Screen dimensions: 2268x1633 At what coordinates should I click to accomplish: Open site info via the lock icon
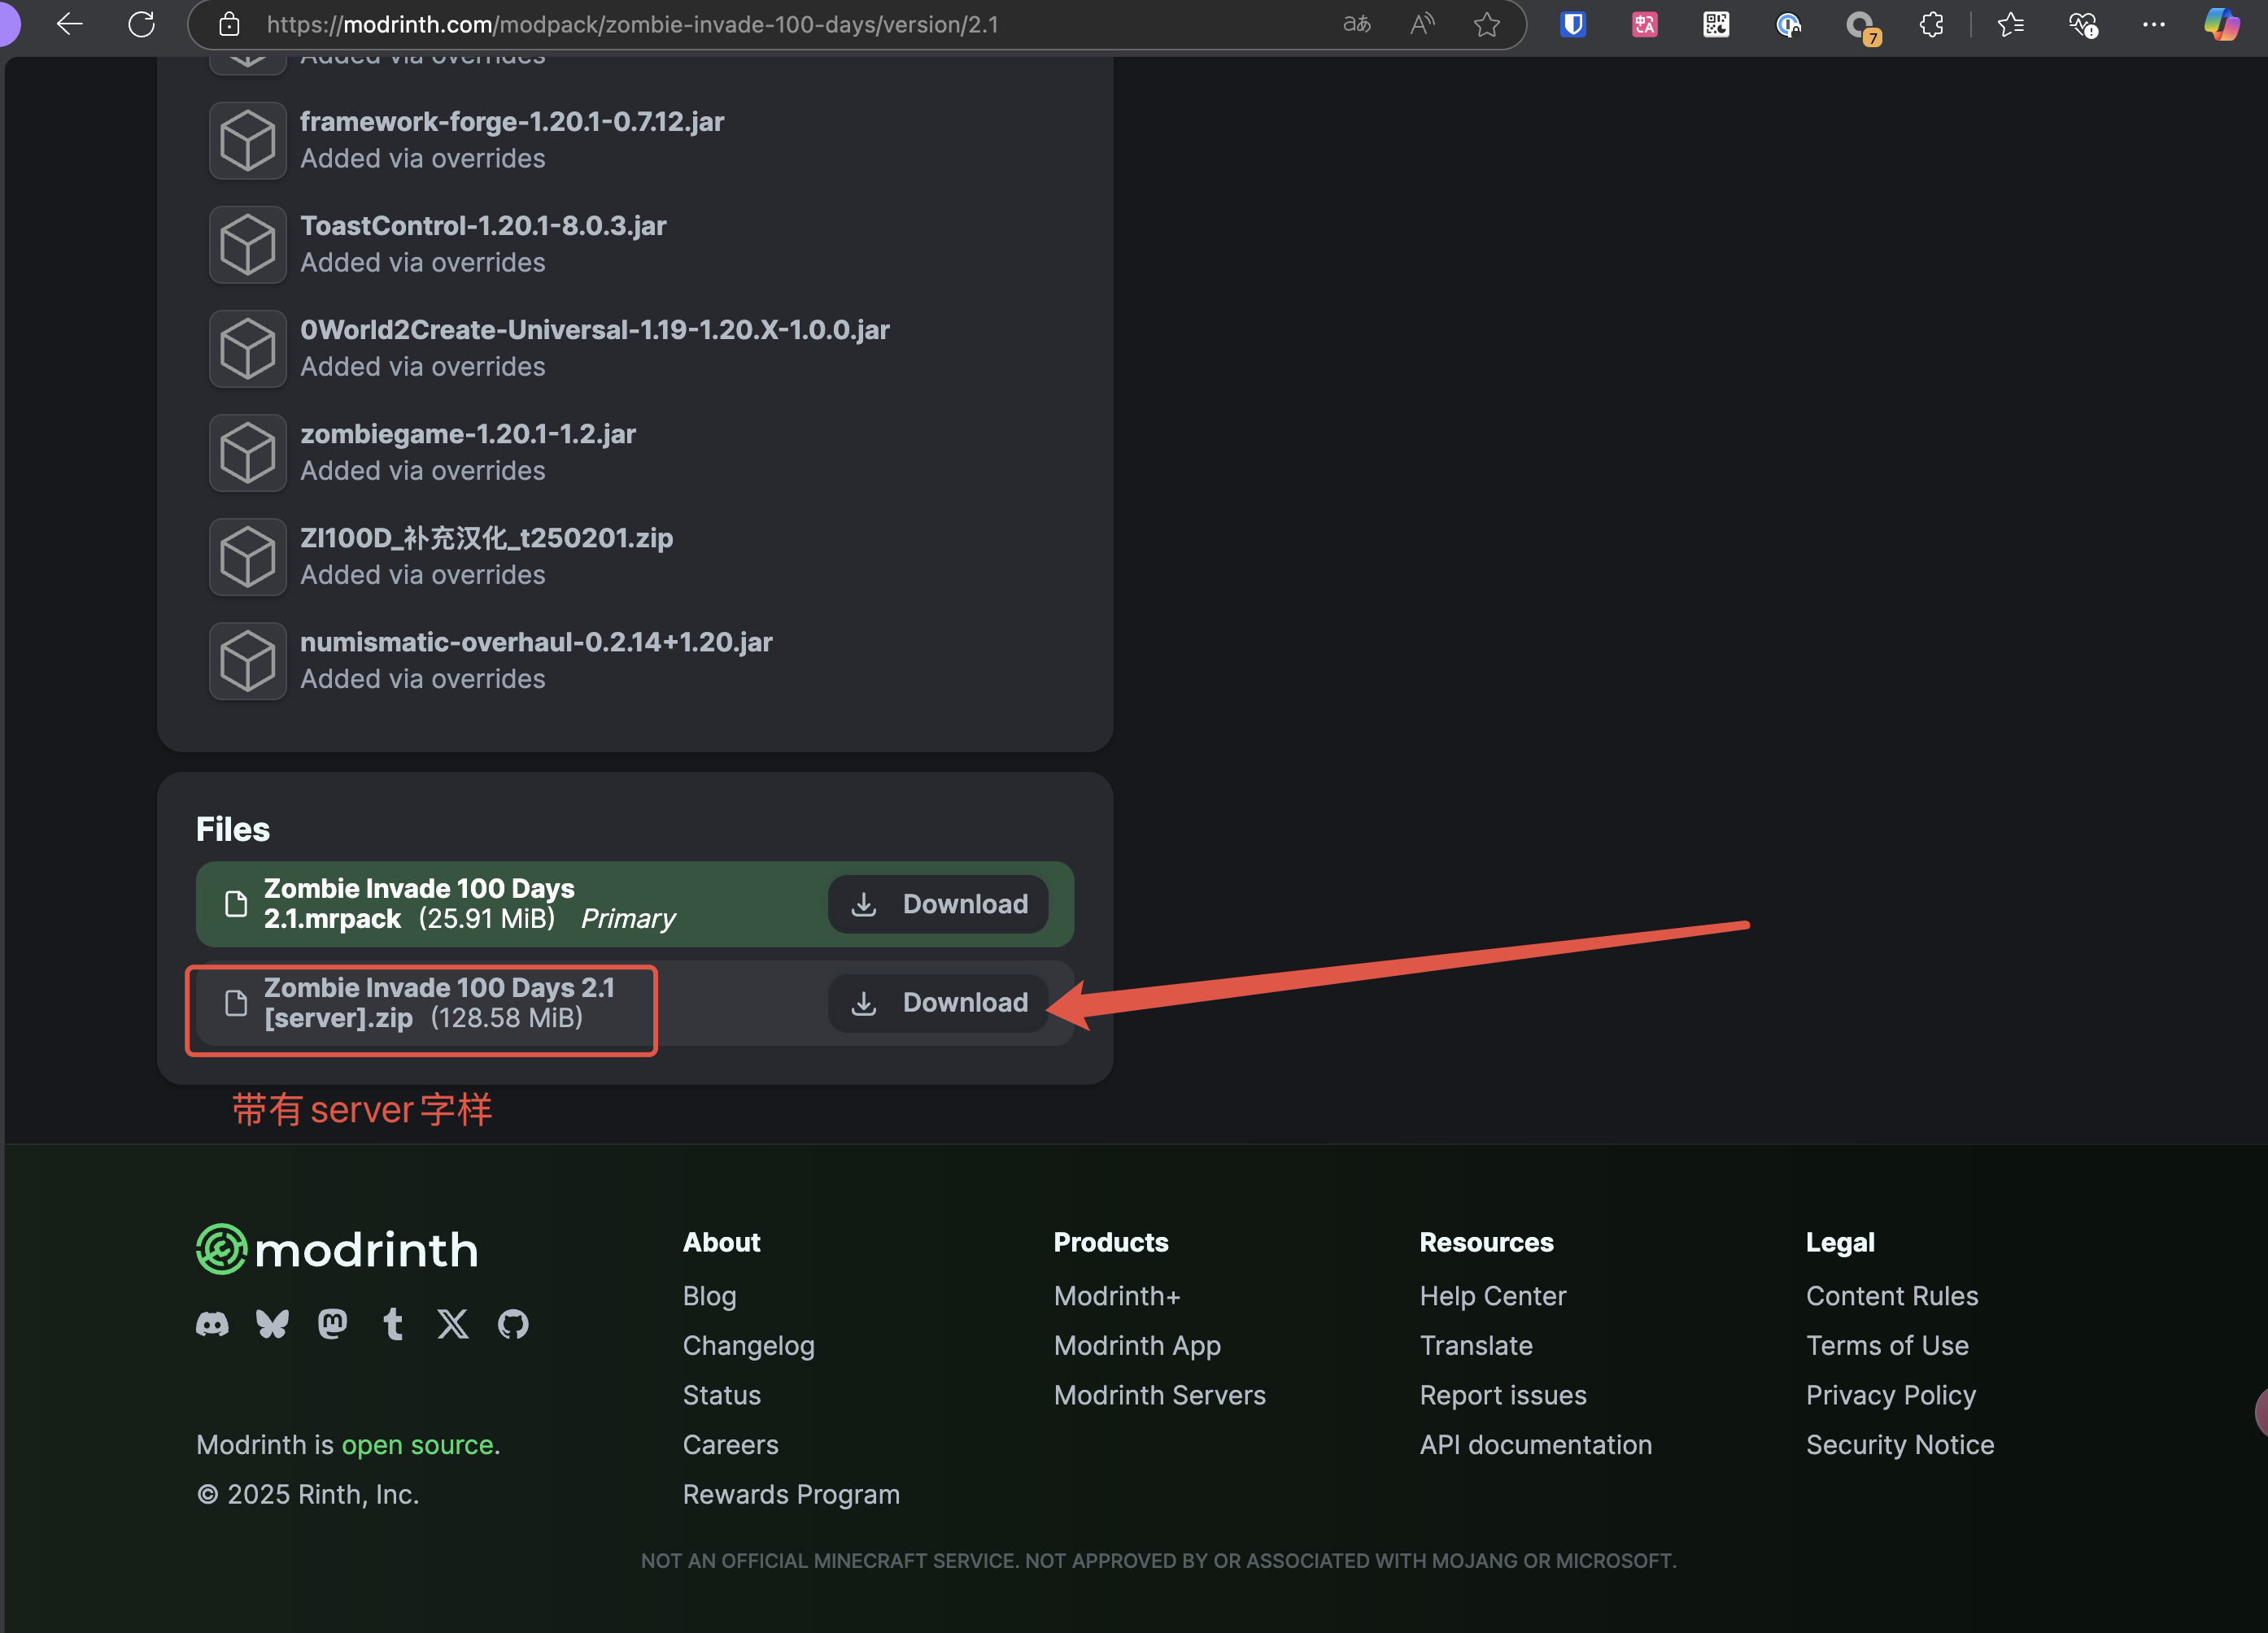coord(229,24)
